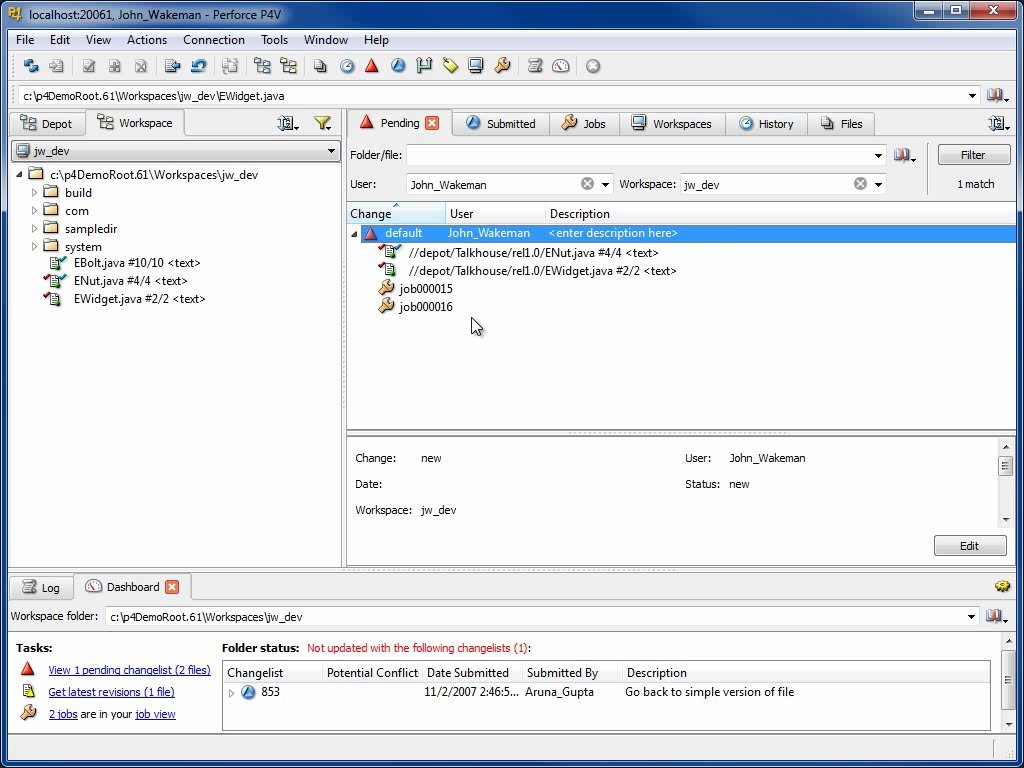
Task: Follow View 1 pending changelist link
Action: click(129, 670)
